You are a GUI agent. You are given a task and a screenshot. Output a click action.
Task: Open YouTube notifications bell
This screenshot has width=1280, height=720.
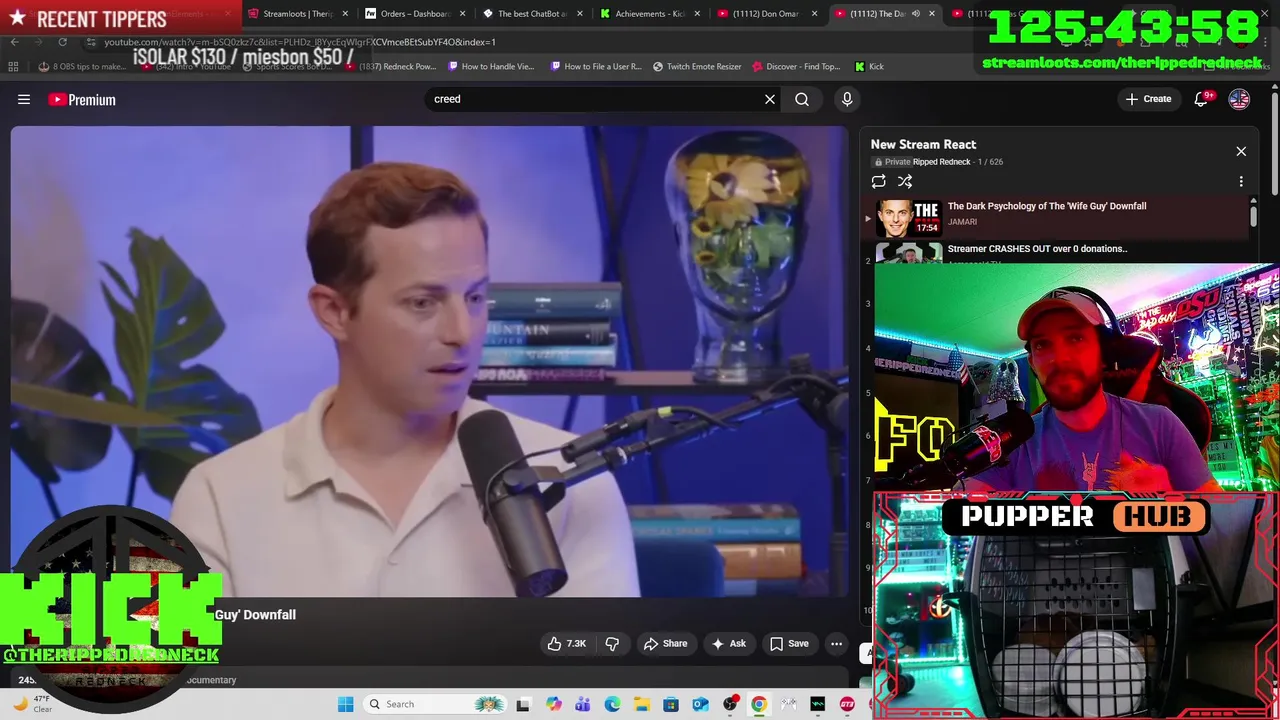(1201, 99)
